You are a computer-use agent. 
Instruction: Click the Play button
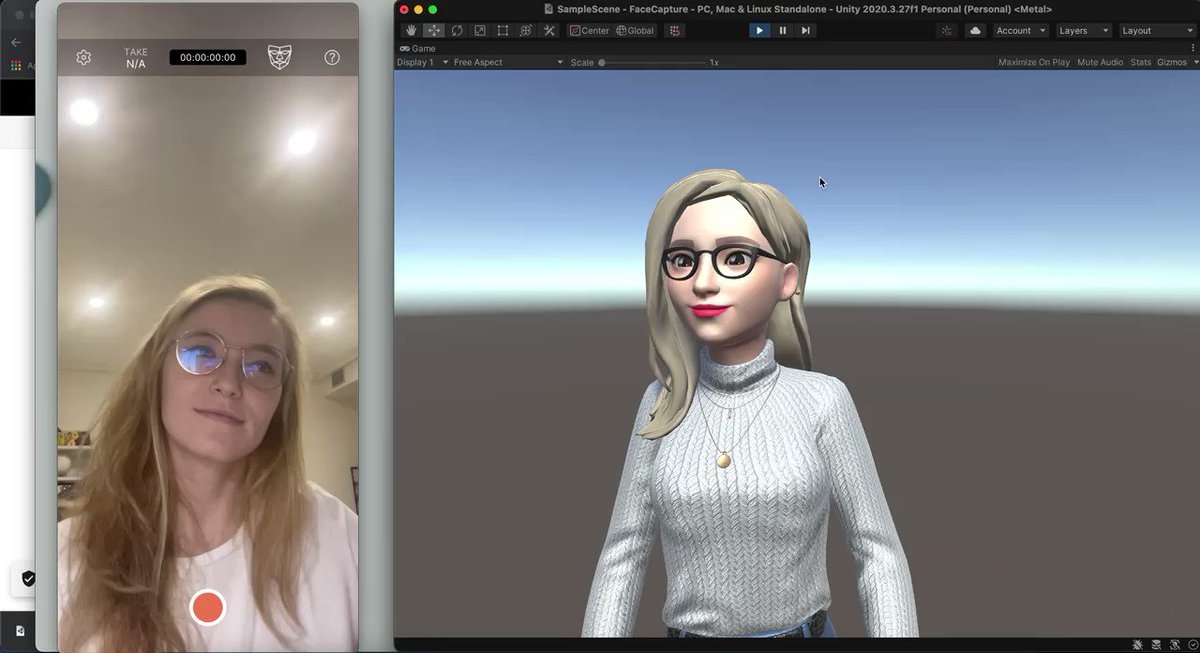[760, 31]
